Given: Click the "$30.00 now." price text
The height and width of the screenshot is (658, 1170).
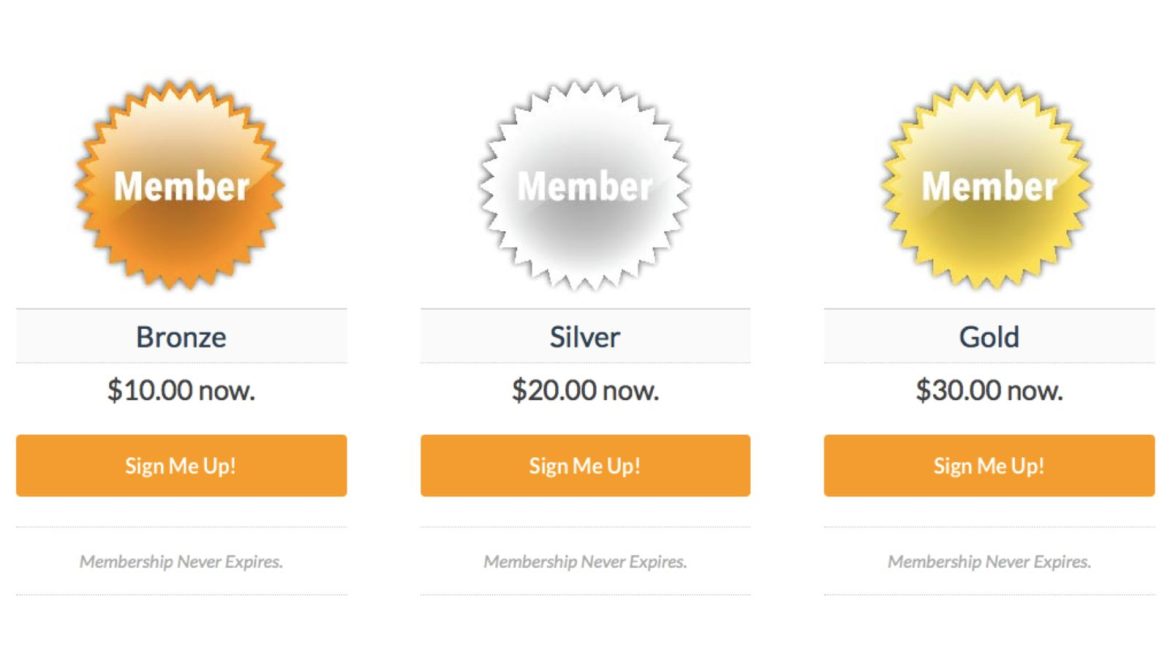Looking at the screenshot, I should pos(988,390).
